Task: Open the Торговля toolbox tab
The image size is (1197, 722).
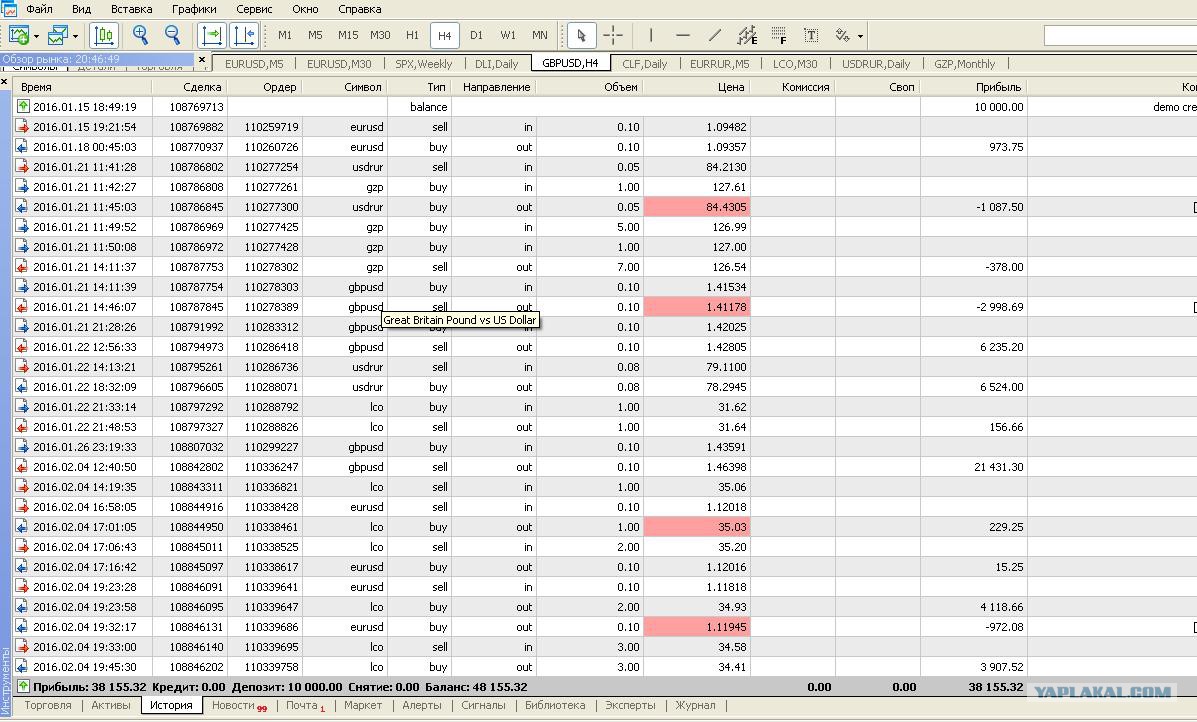Action: coord(47,705)
